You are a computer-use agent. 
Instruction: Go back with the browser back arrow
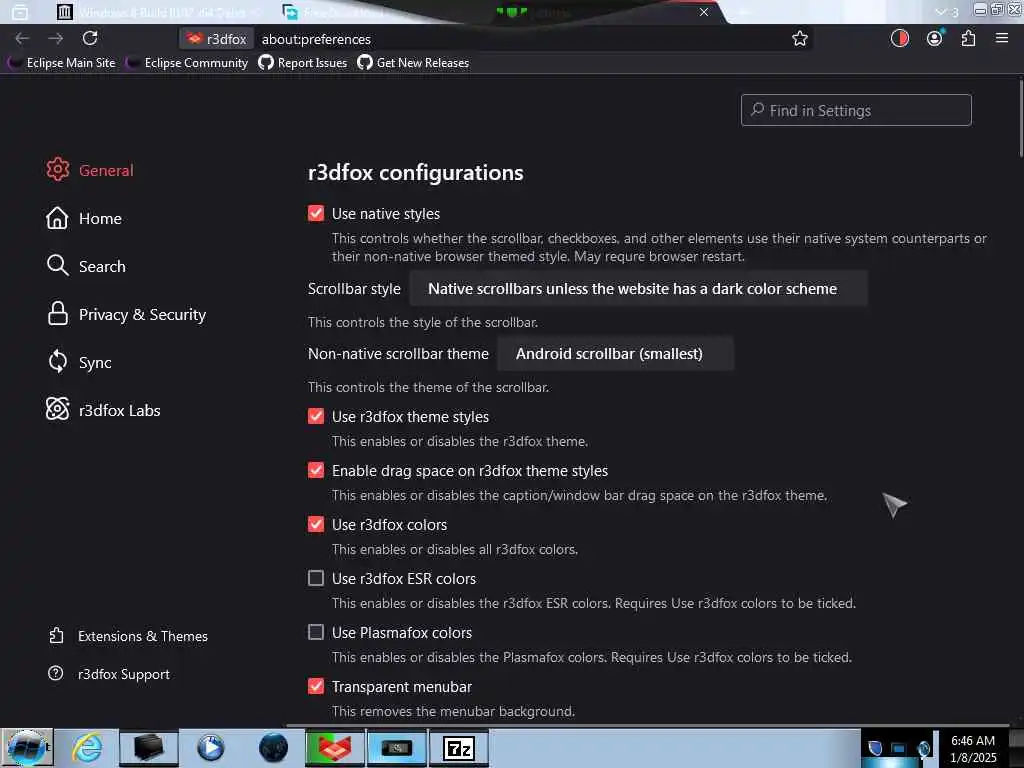click(x=22, y=39)
